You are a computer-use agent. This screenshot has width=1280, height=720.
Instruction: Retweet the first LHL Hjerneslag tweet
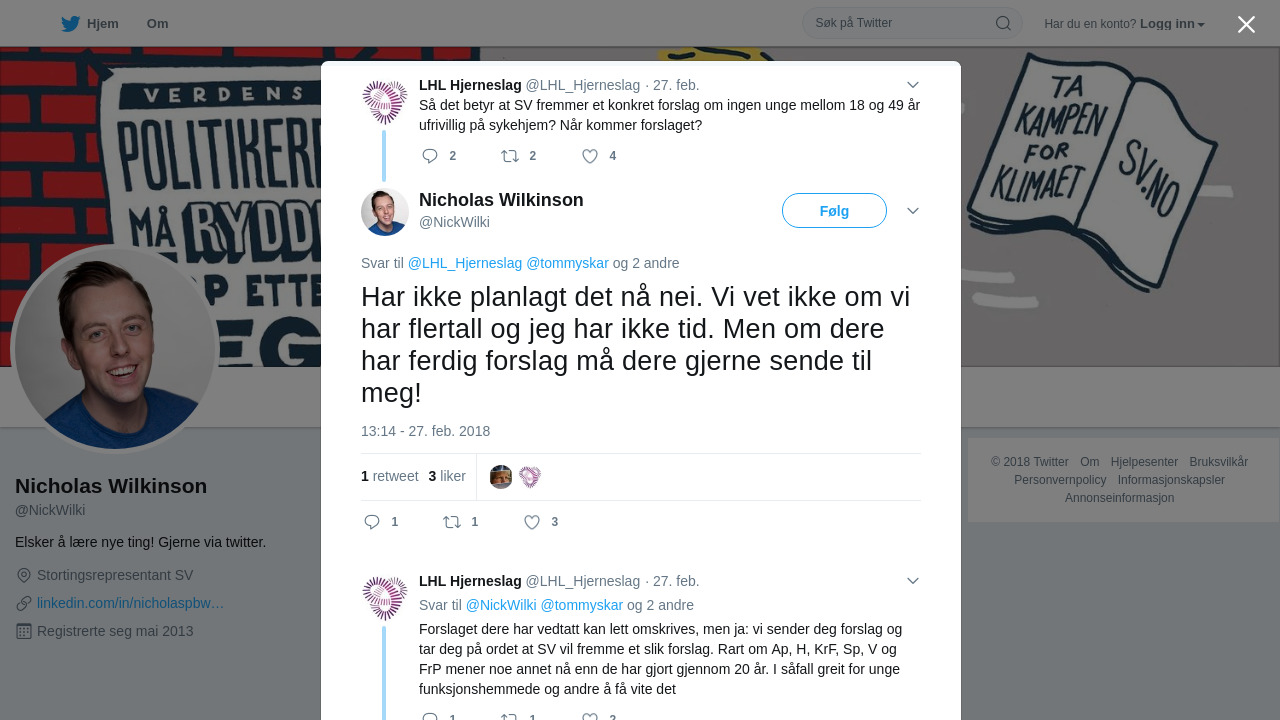510,156
